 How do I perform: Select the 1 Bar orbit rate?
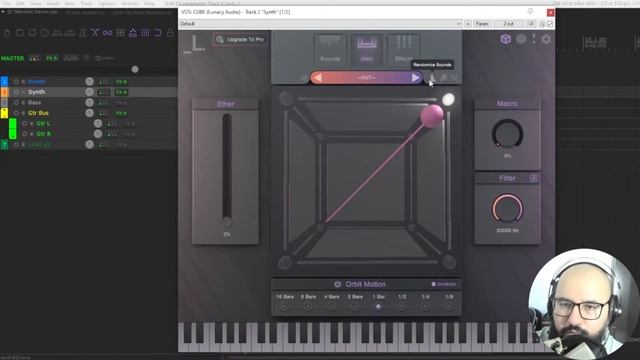pos(378,306)
